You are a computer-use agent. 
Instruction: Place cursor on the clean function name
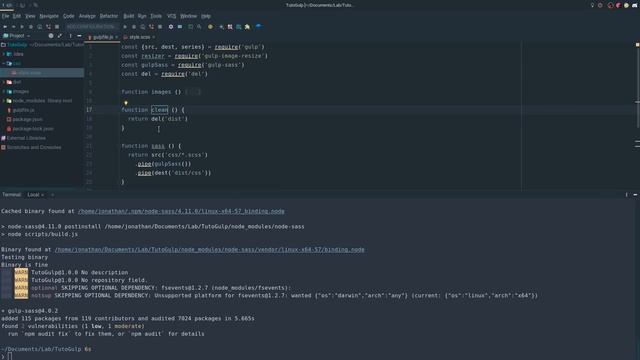[160, 110]
